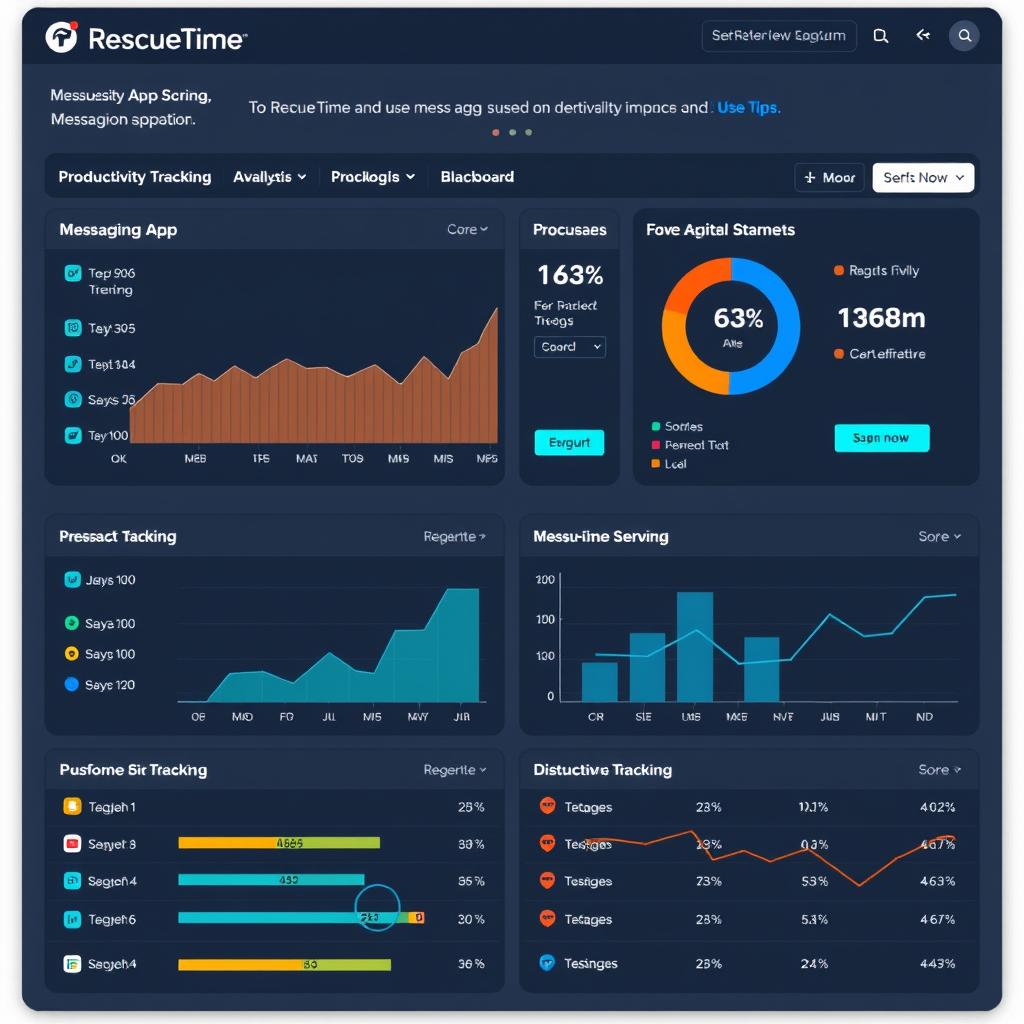The image size is (1024, 1024).
Task: Open the Core dropdown in Messaging App
Action: pyautogui.click(x=467, y=229)
